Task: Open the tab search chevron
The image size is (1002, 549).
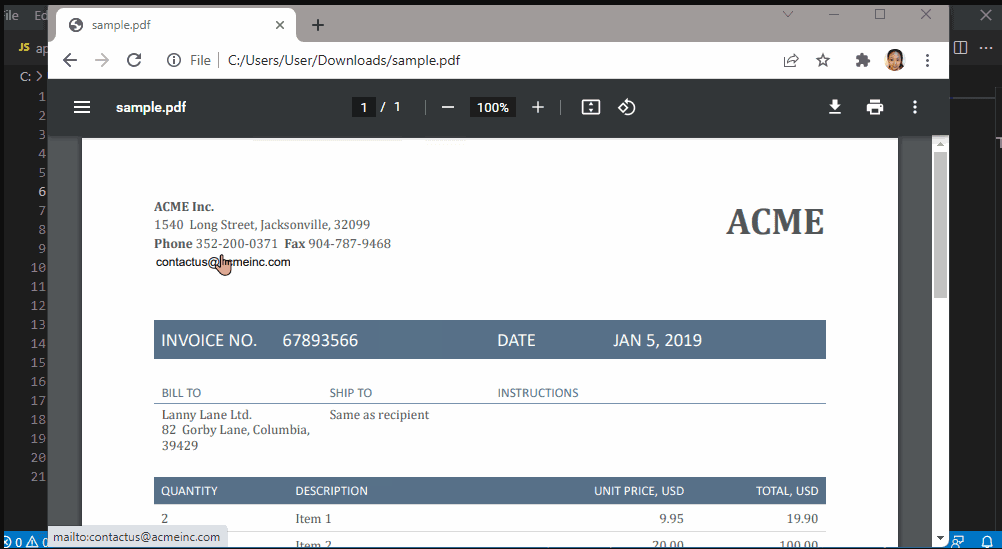Action: coord(788,14)
